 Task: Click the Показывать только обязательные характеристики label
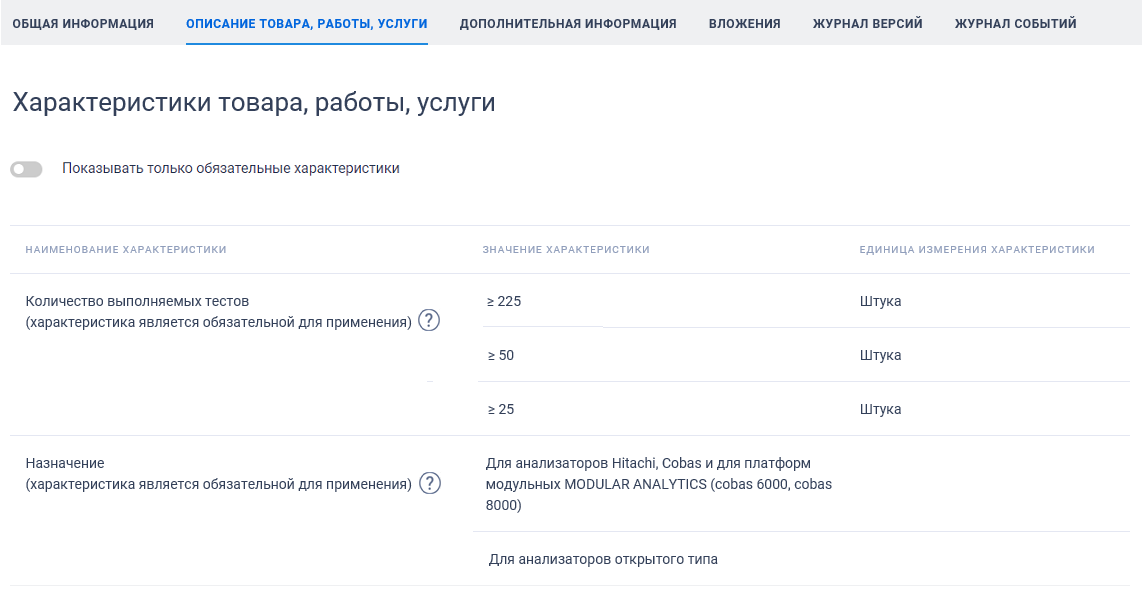coord(231,168)
